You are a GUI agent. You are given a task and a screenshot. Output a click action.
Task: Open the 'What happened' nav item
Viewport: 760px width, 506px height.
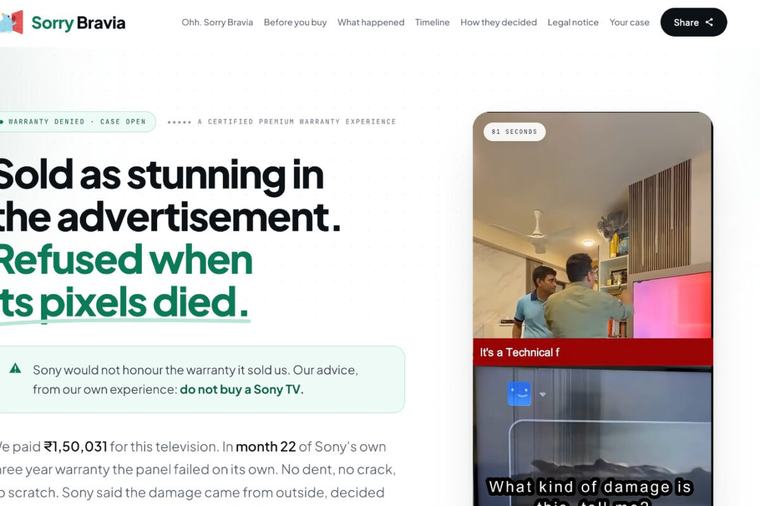pyautogui.click(x=371, y=22)
